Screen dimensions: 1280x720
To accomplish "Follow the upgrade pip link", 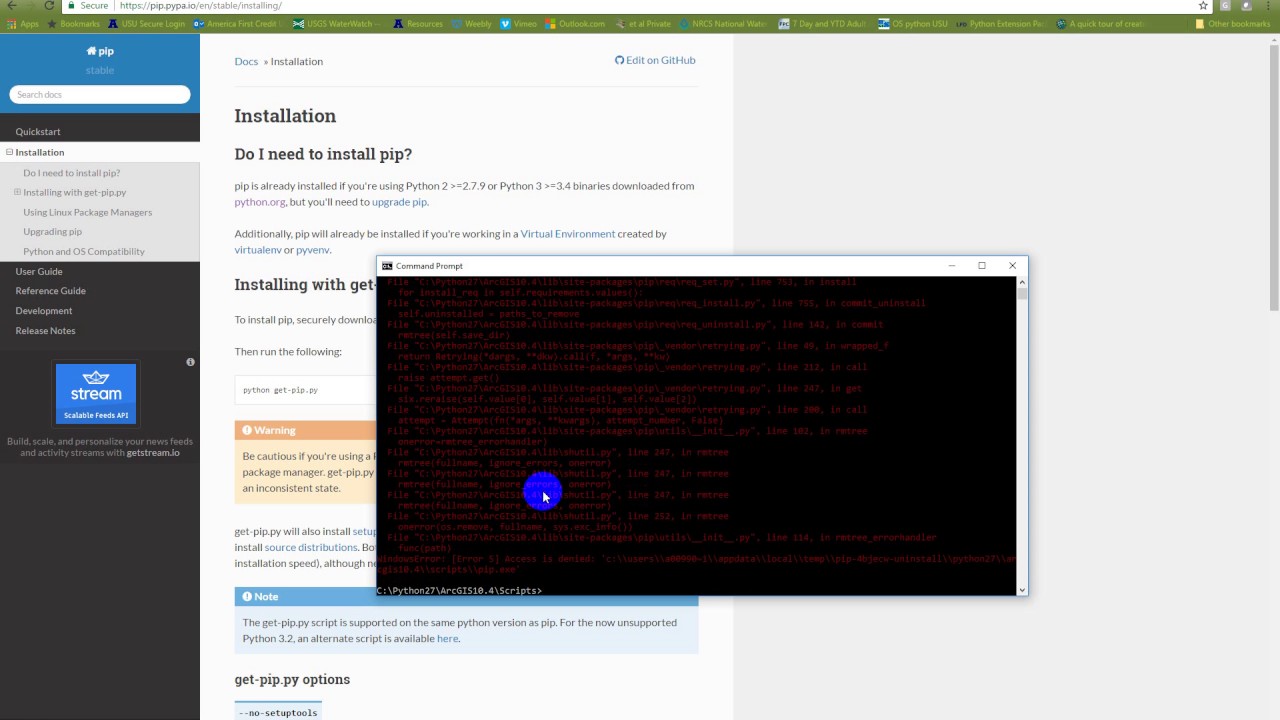I will pos(399,202).
